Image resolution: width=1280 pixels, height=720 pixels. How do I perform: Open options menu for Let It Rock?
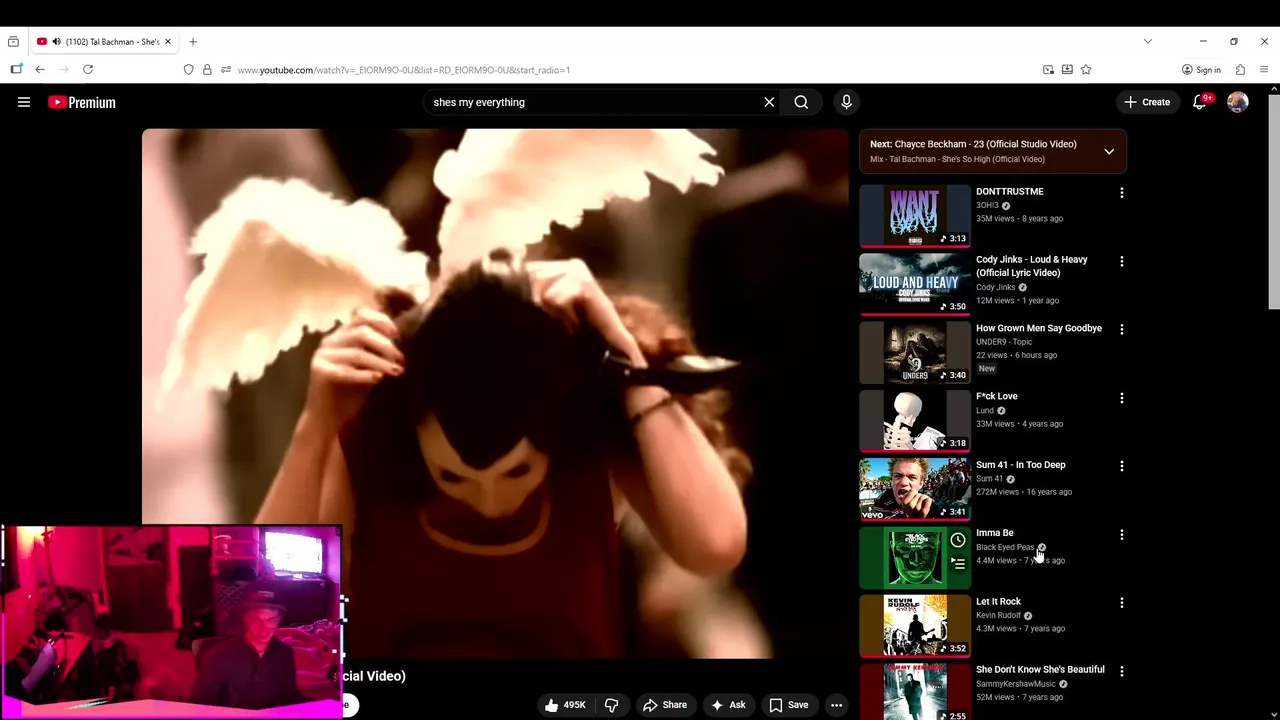click(1121, 603)
